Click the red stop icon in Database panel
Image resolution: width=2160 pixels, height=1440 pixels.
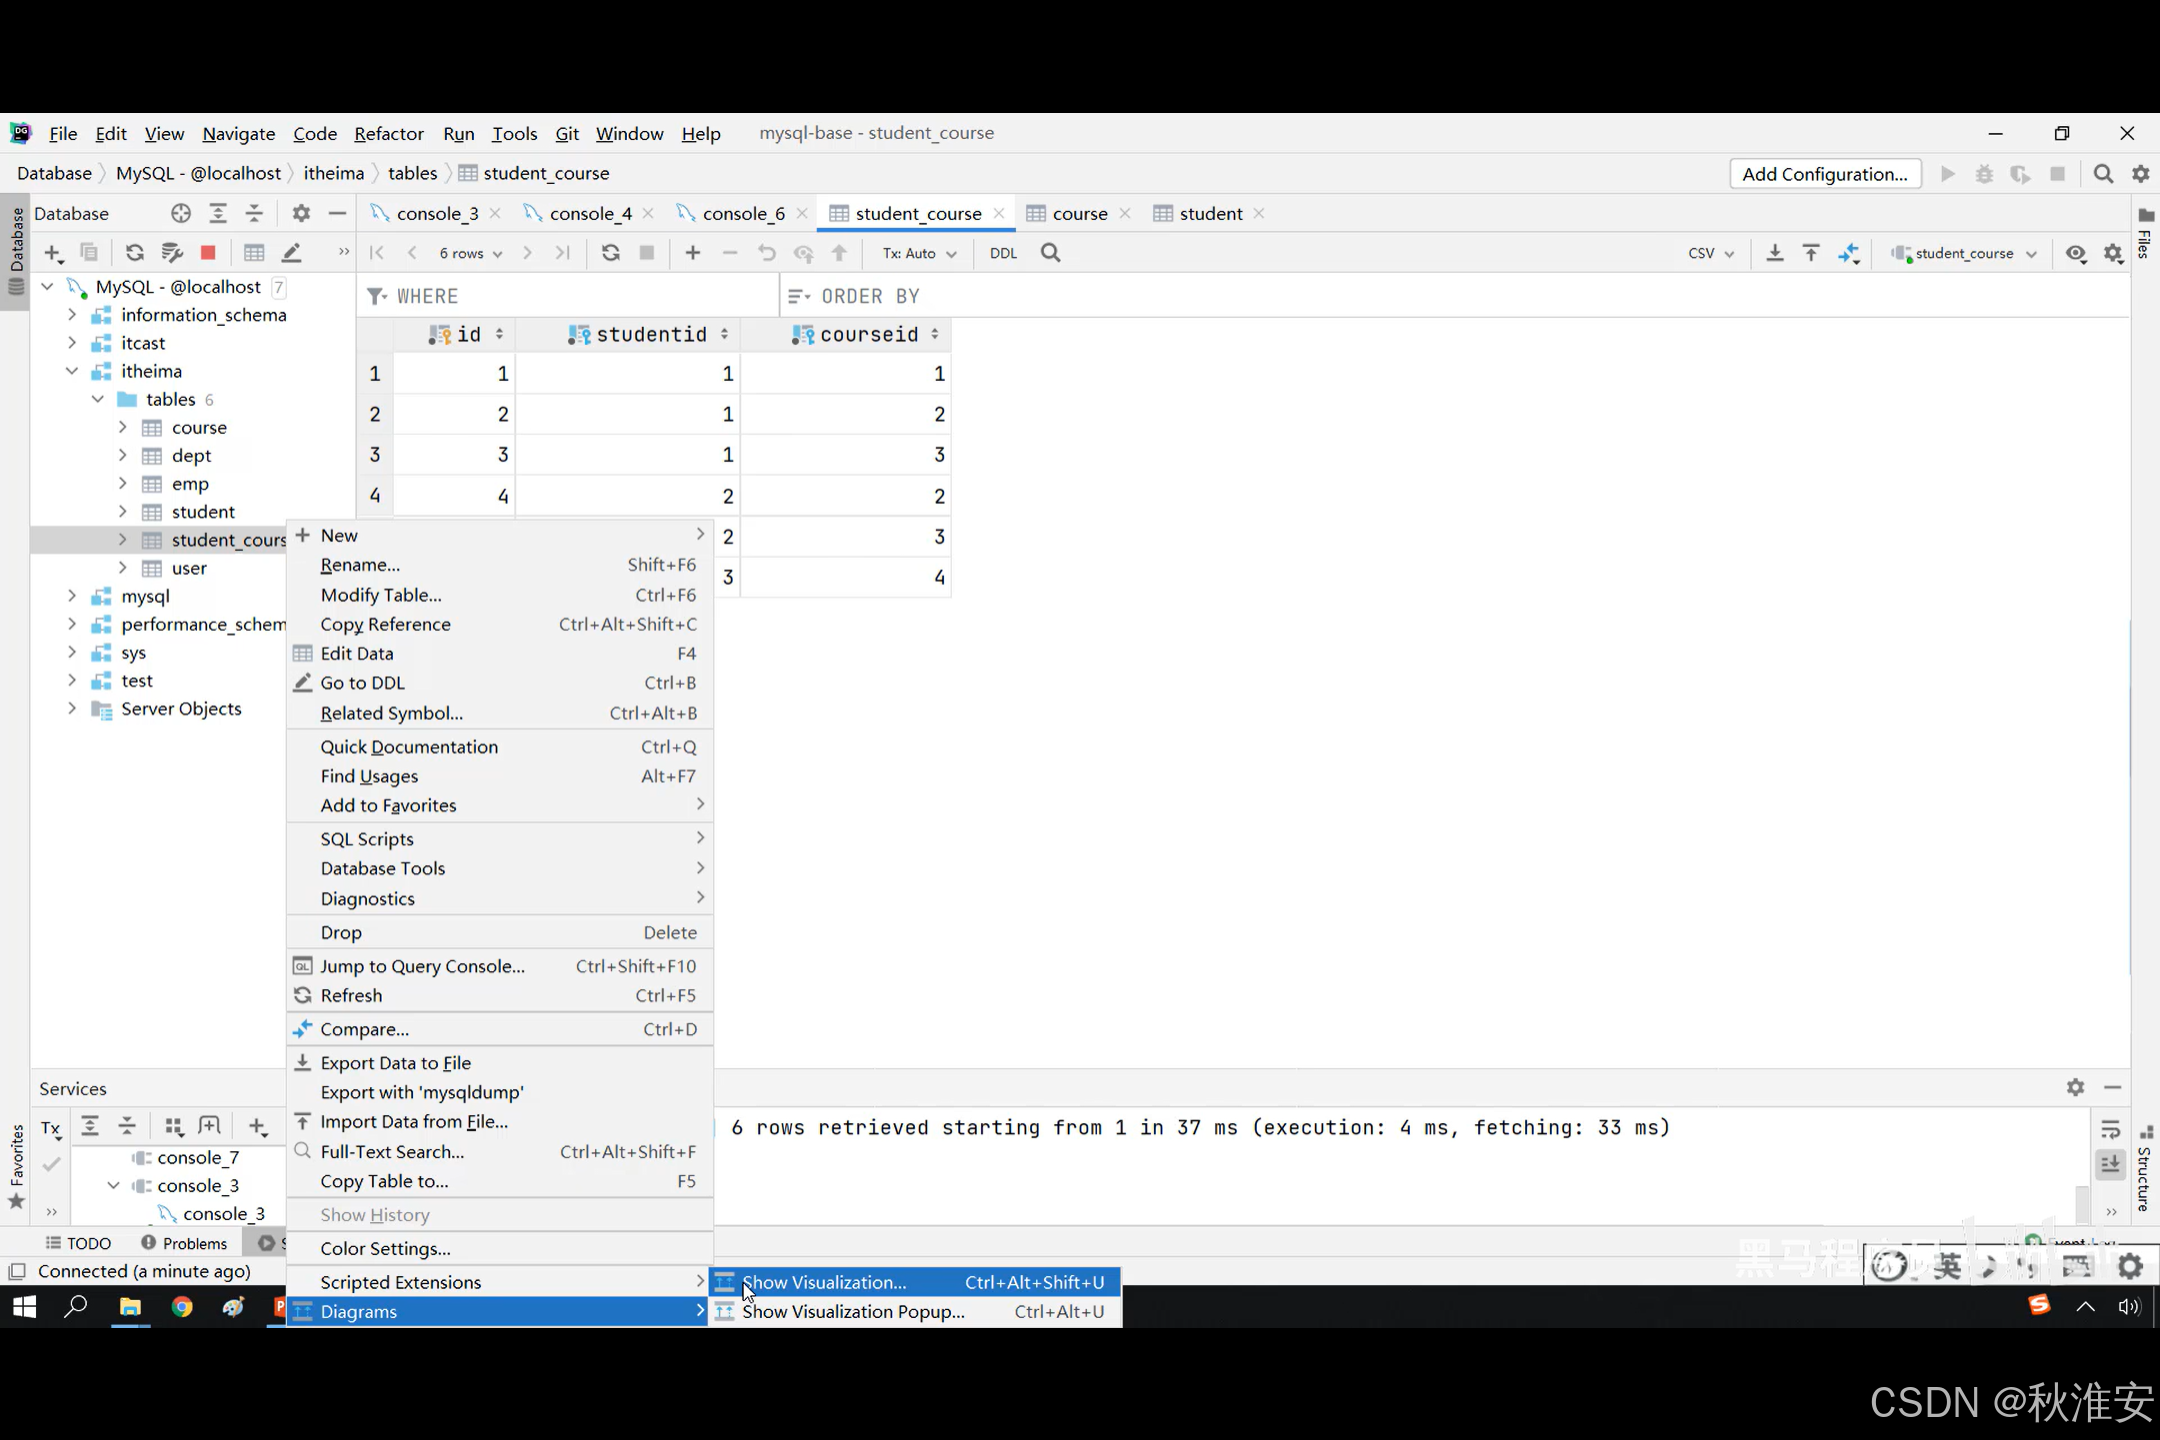(x=208, y=253)
